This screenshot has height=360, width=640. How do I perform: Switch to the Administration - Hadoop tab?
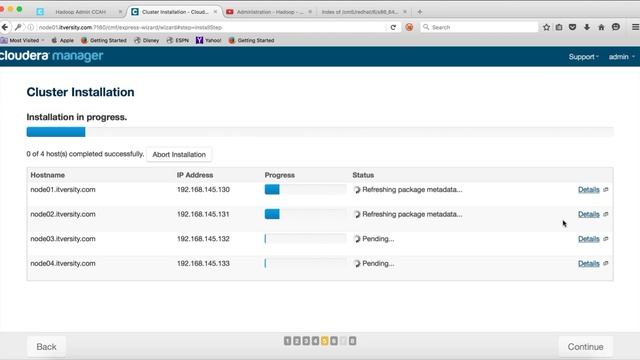tap(269, 12)
